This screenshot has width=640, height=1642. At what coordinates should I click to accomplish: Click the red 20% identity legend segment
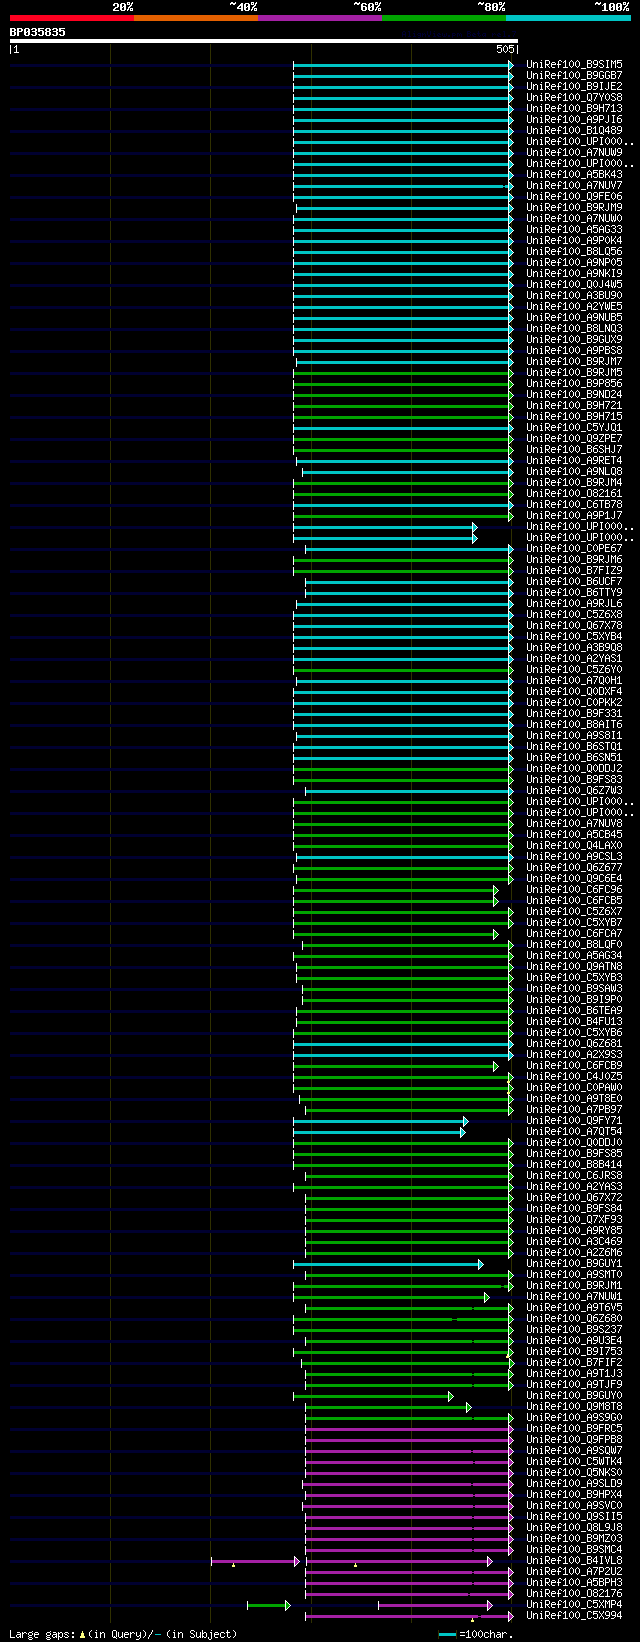[x=71, y=17]
